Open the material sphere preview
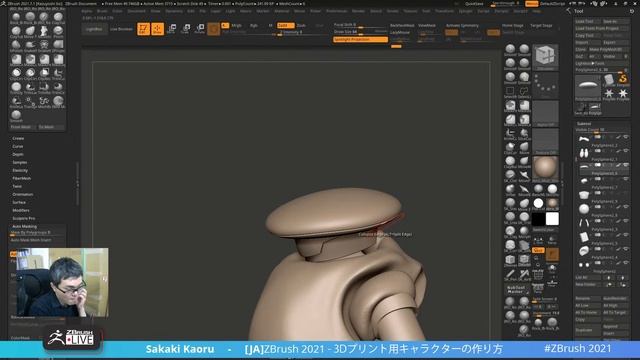Image resolution: width=640 pixels, height=360 pixels. 545,169
